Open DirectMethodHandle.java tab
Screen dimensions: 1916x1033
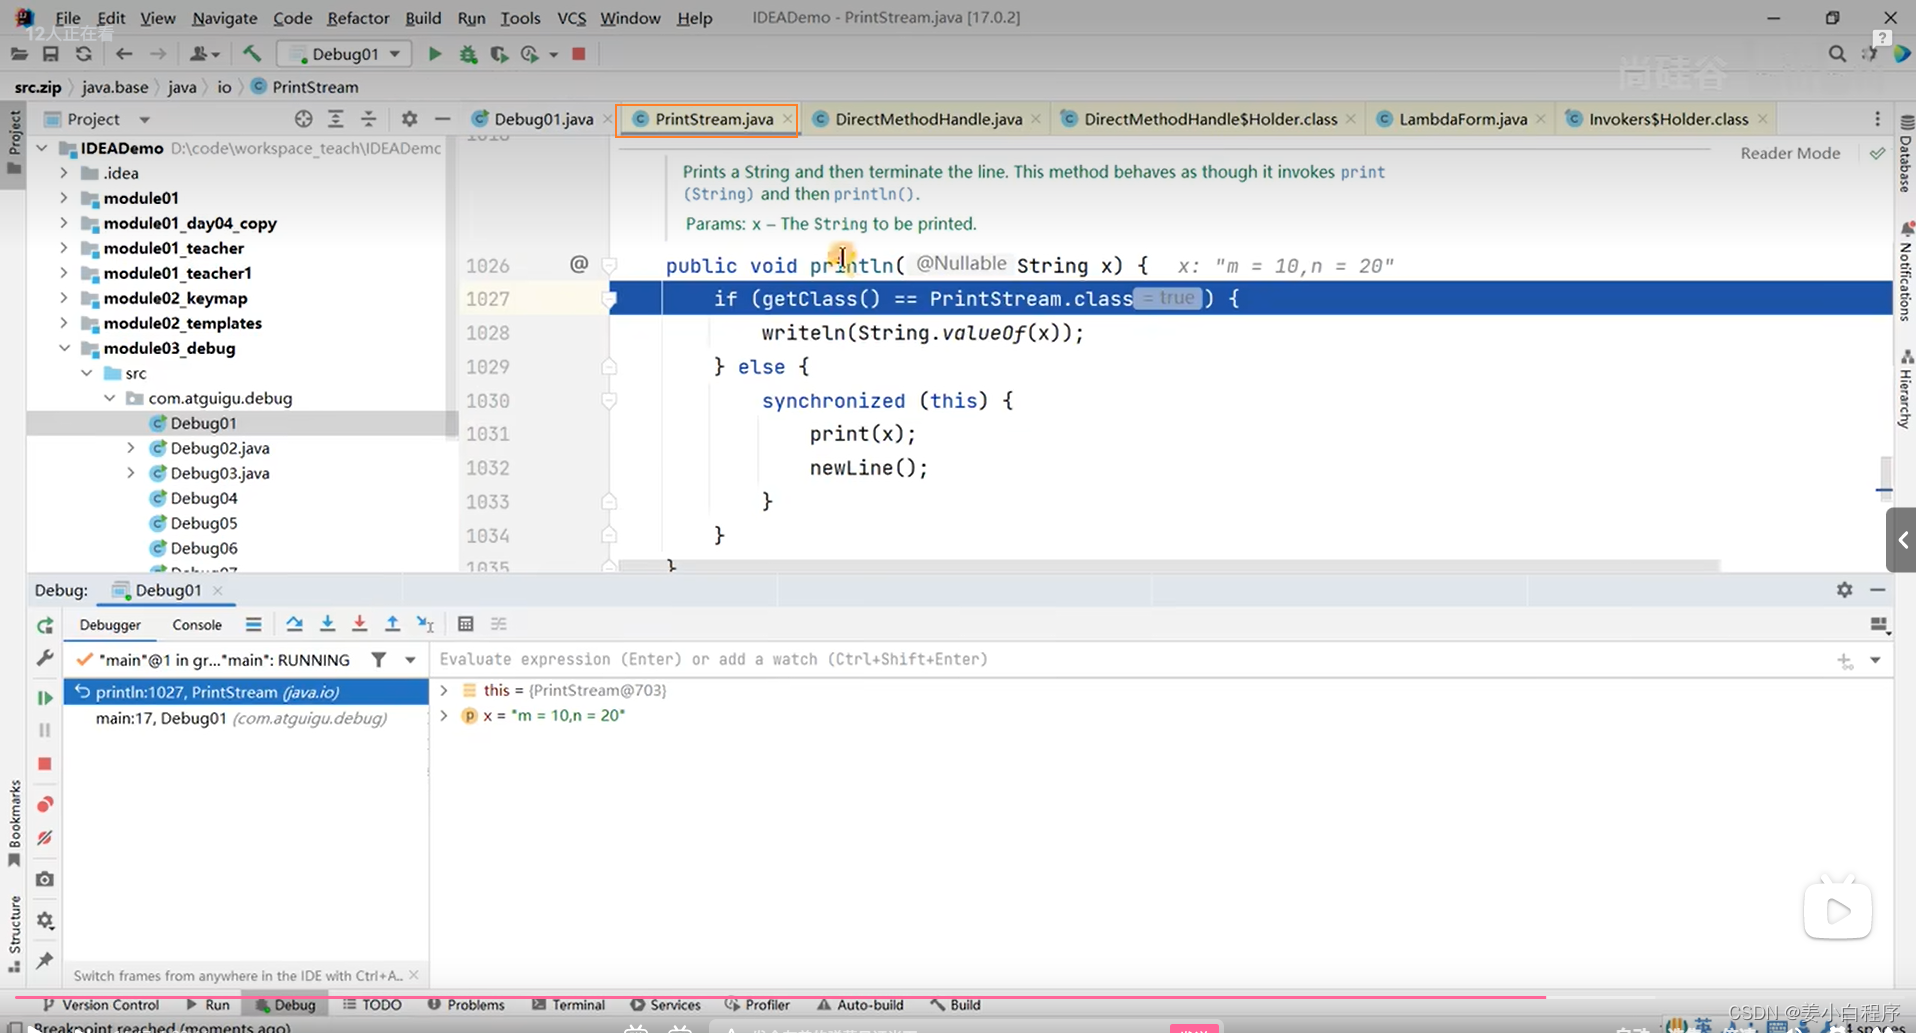(928, 119)
